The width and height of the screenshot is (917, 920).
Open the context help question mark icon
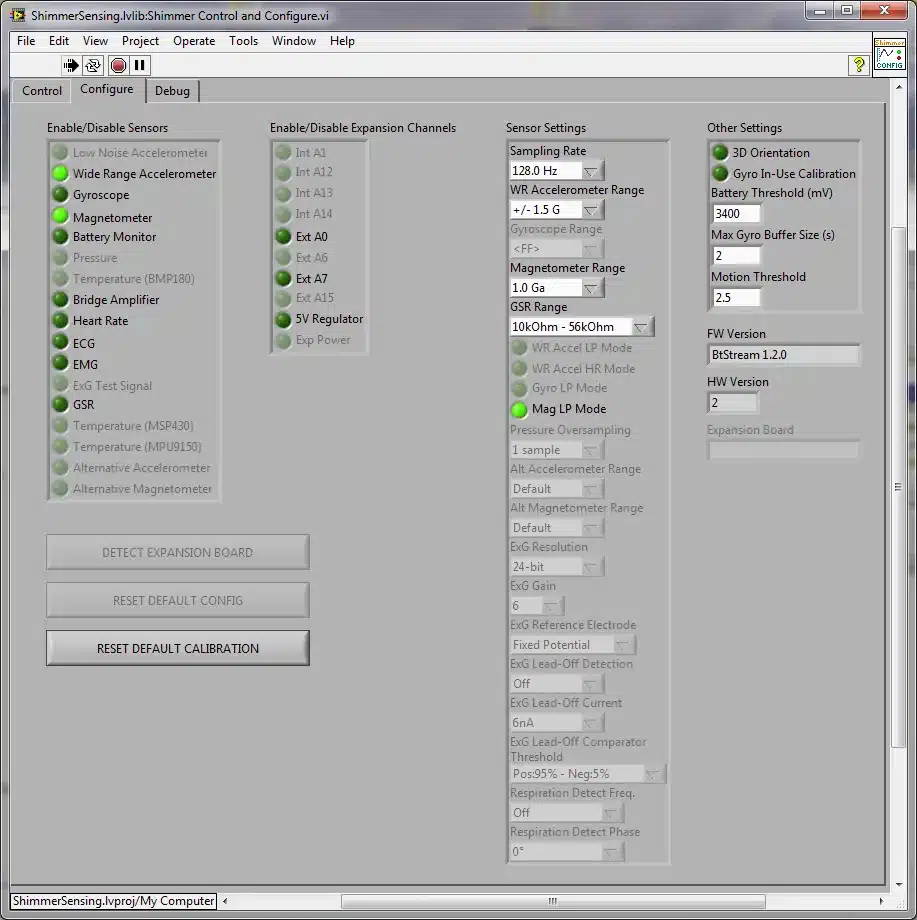[x=858, y=65]
